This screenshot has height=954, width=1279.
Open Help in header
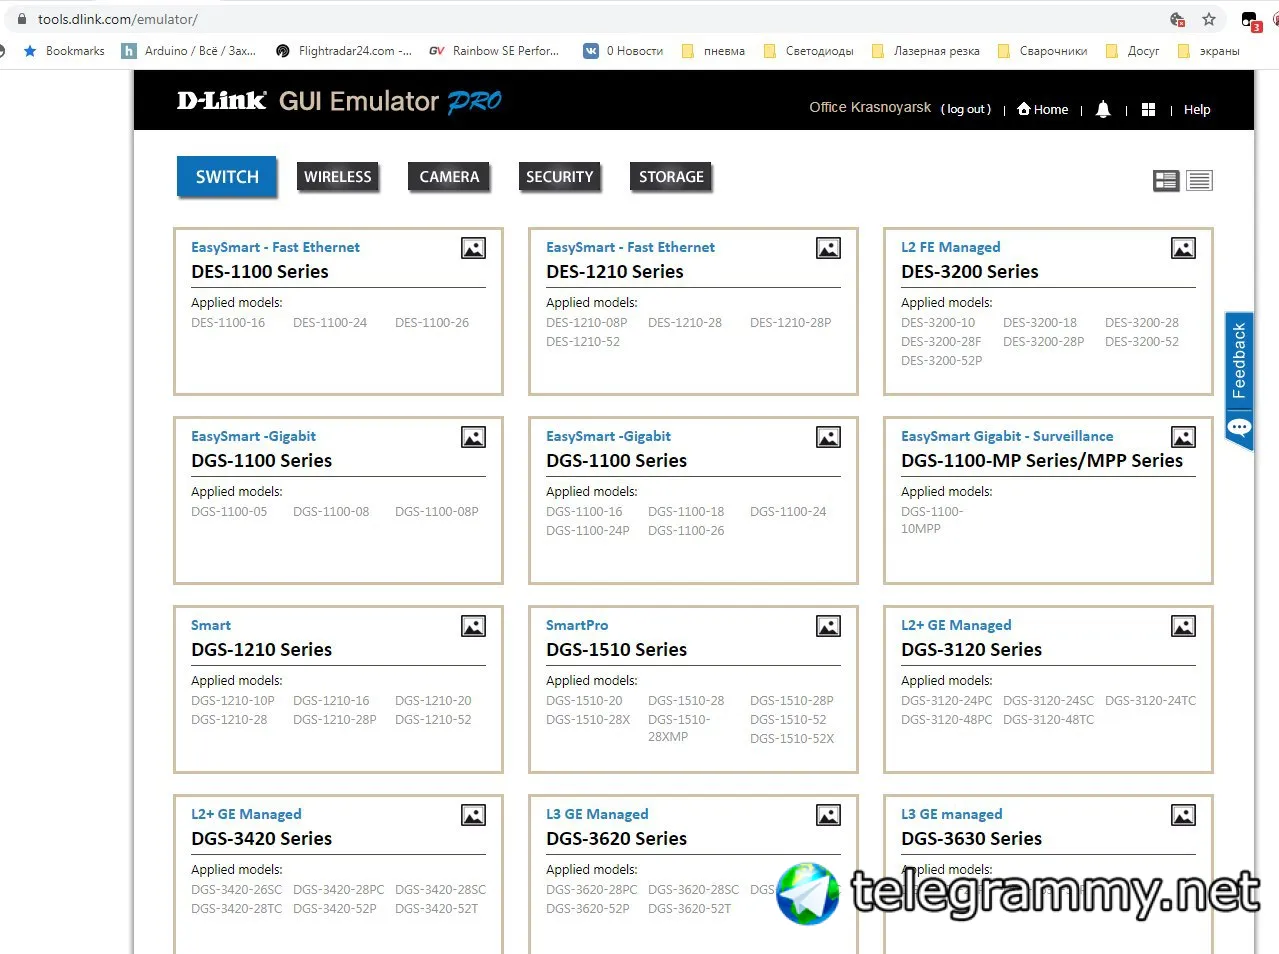(x=1197, y=109)
